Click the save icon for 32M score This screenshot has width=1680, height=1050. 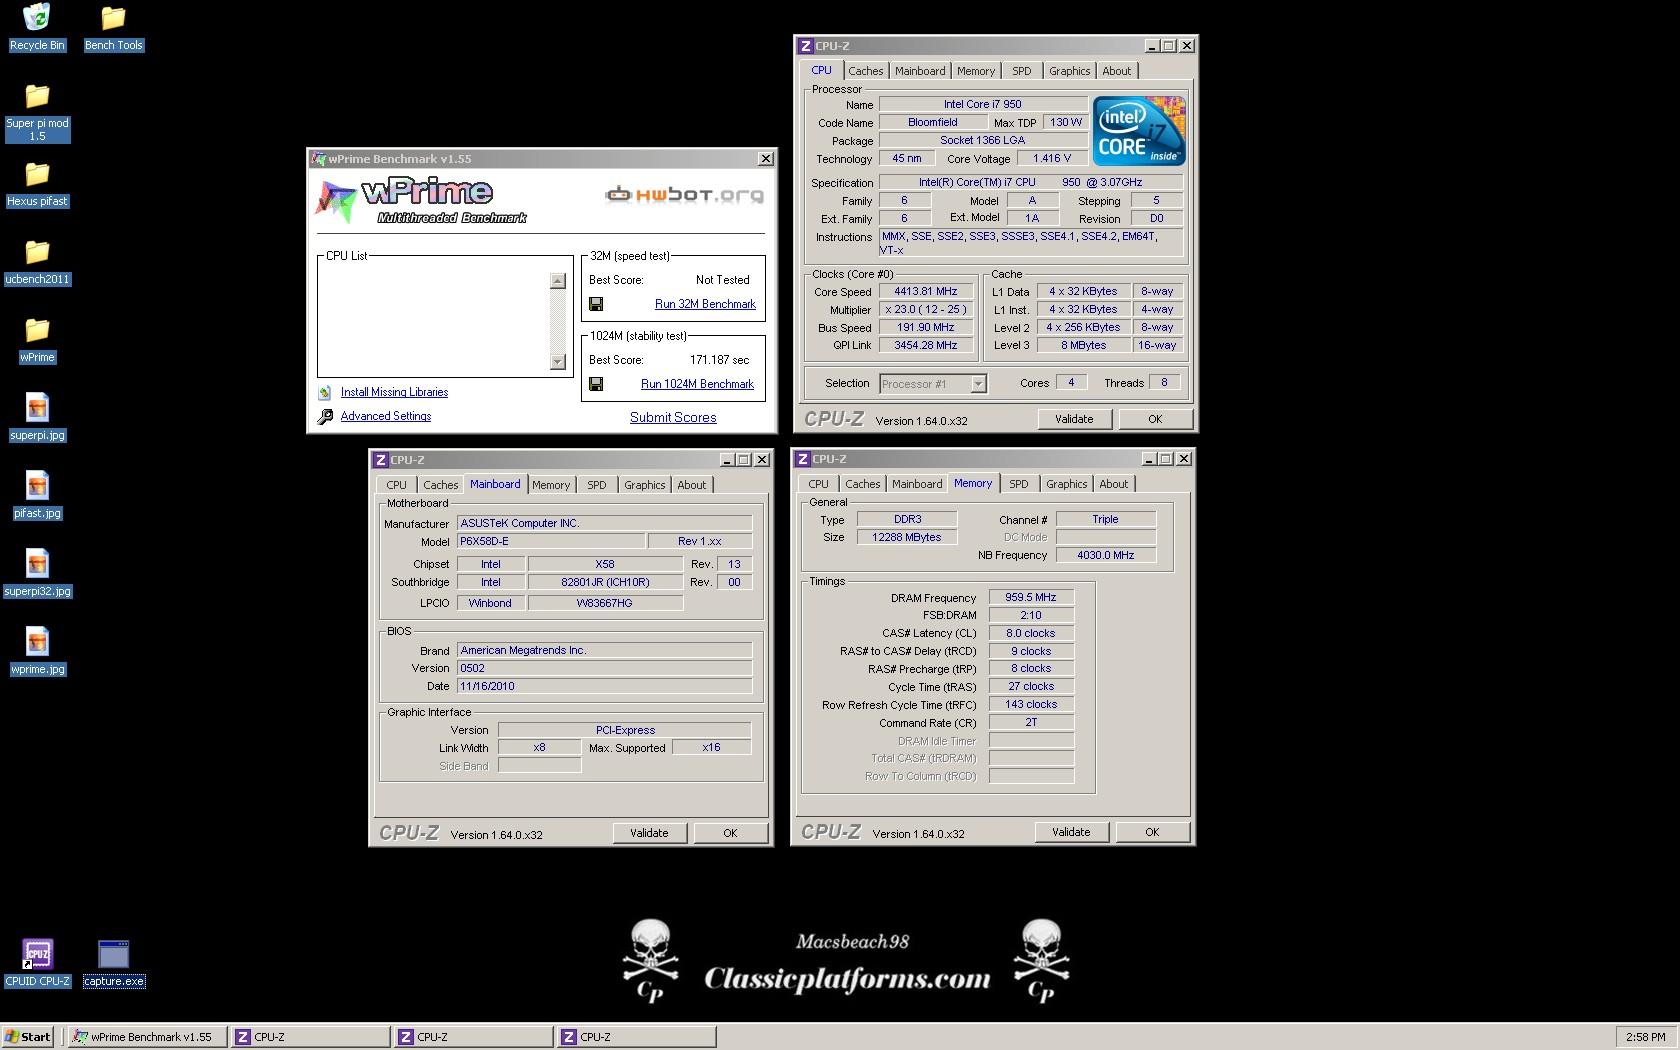(596, 304)
